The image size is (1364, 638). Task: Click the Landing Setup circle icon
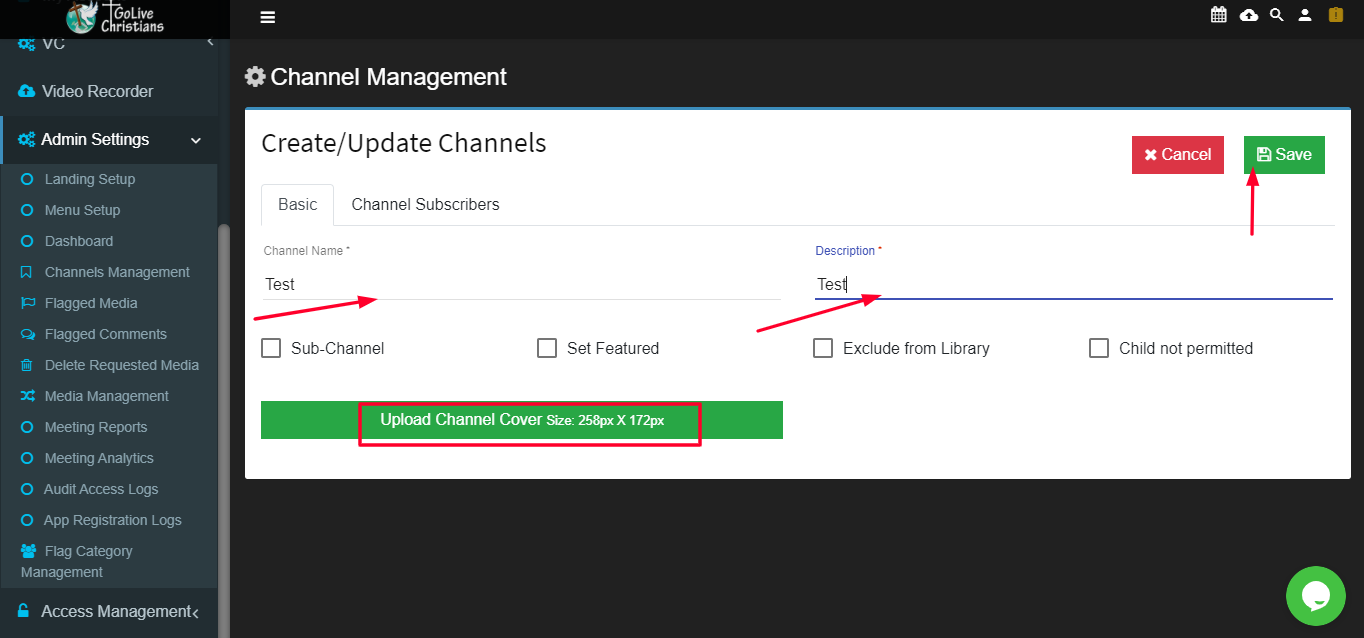pyautogui.click(x=27, y=179)
